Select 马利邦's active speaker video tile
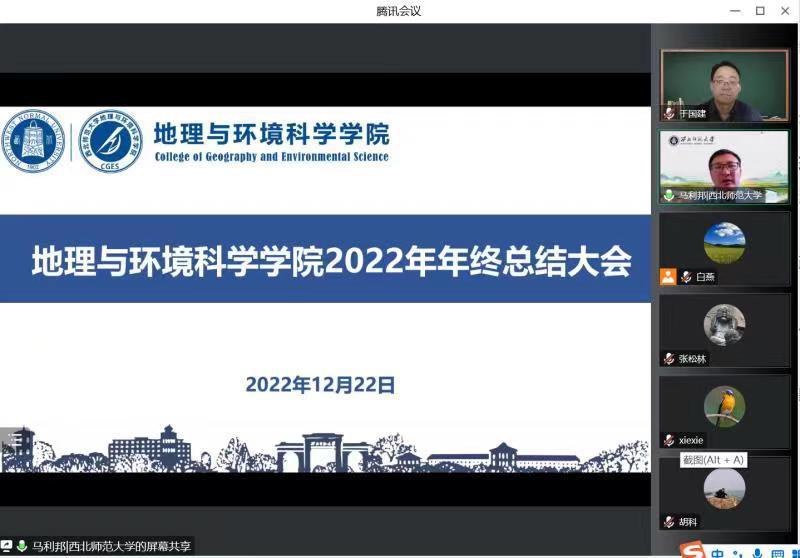The height and width of the screenshot is (558, 800). 725,166
